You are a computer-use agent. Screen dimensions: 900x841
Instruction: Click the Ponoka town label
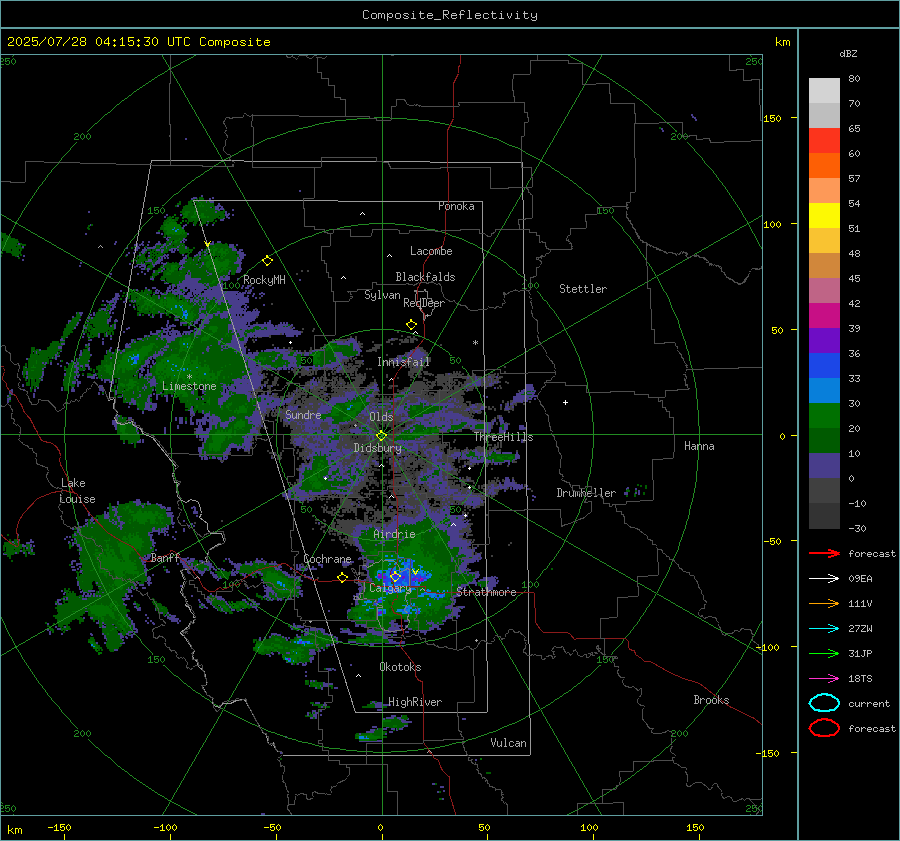(456, 206)
